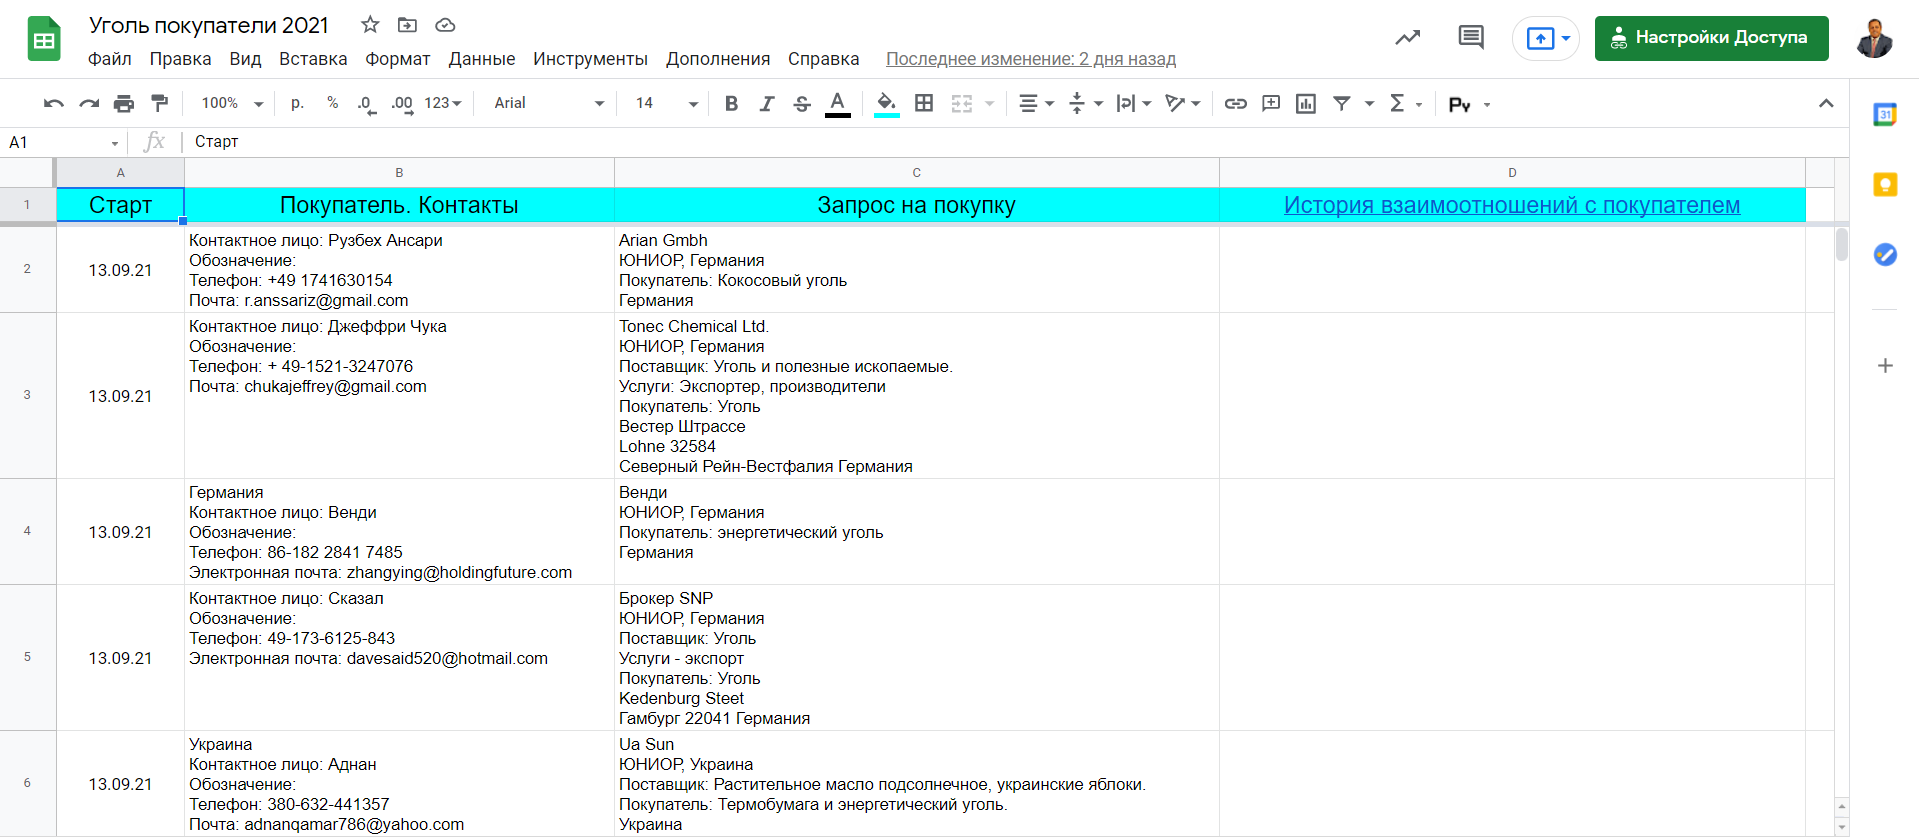Select the paint format roller icon

coord(159,103)
